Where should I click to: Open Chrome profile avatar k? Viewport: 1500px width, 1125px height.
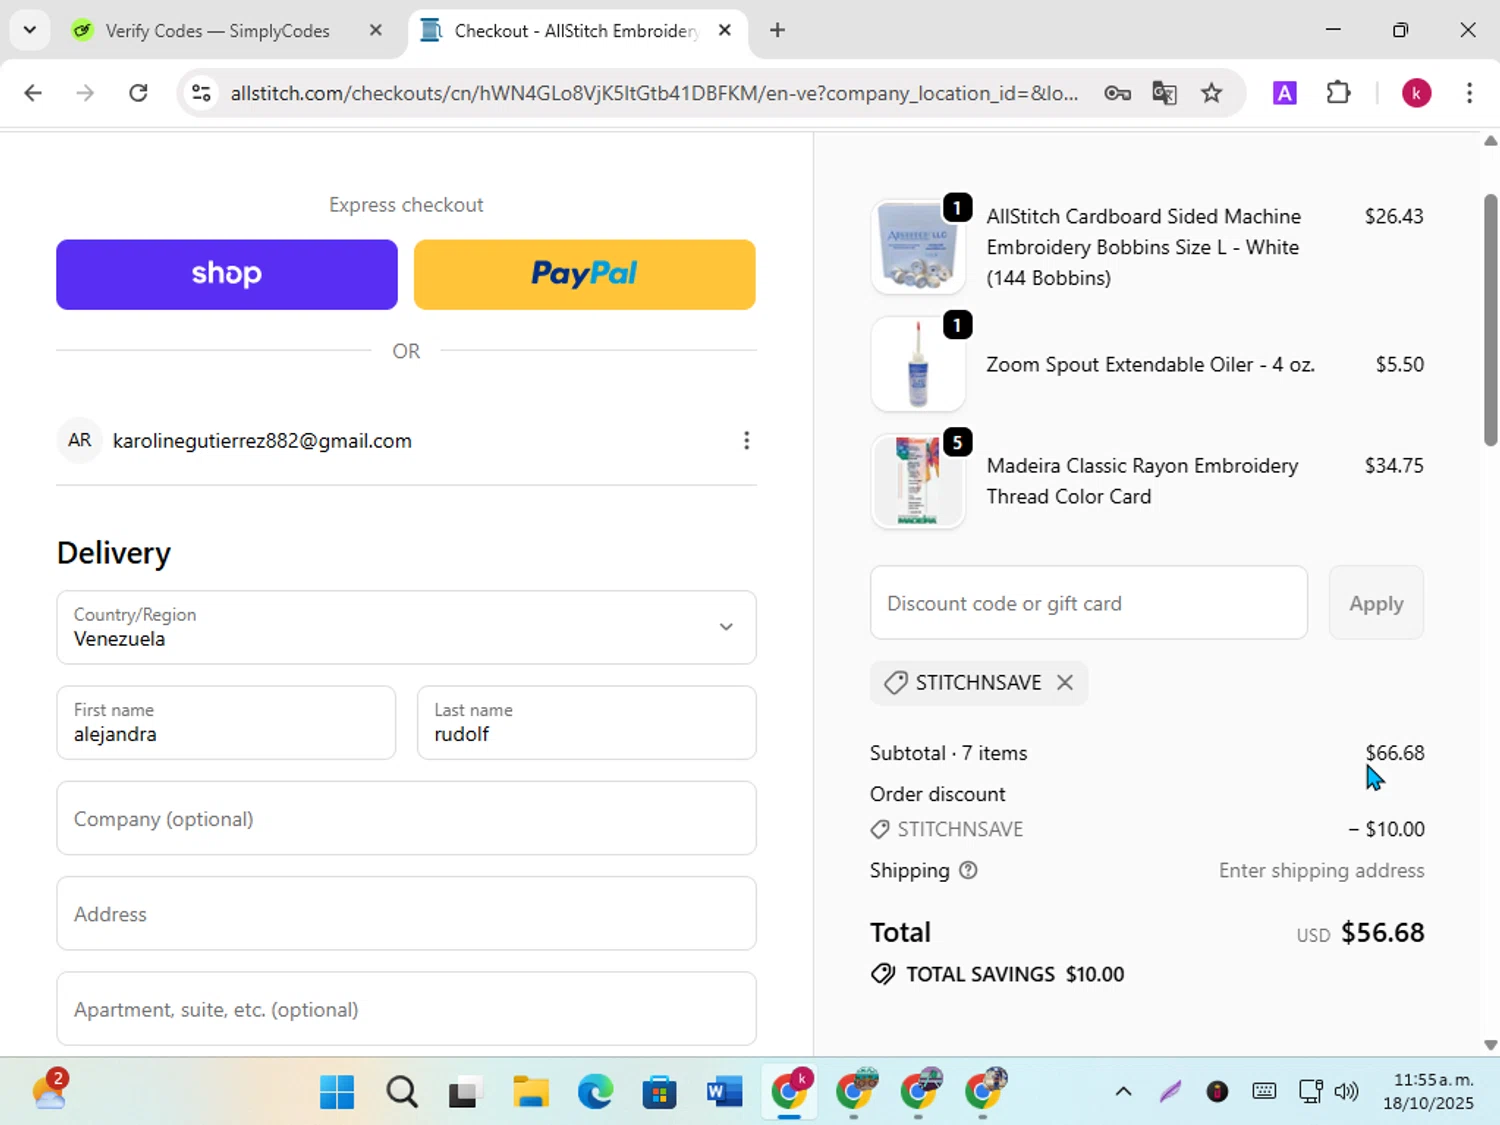(x=1416, y=93)
